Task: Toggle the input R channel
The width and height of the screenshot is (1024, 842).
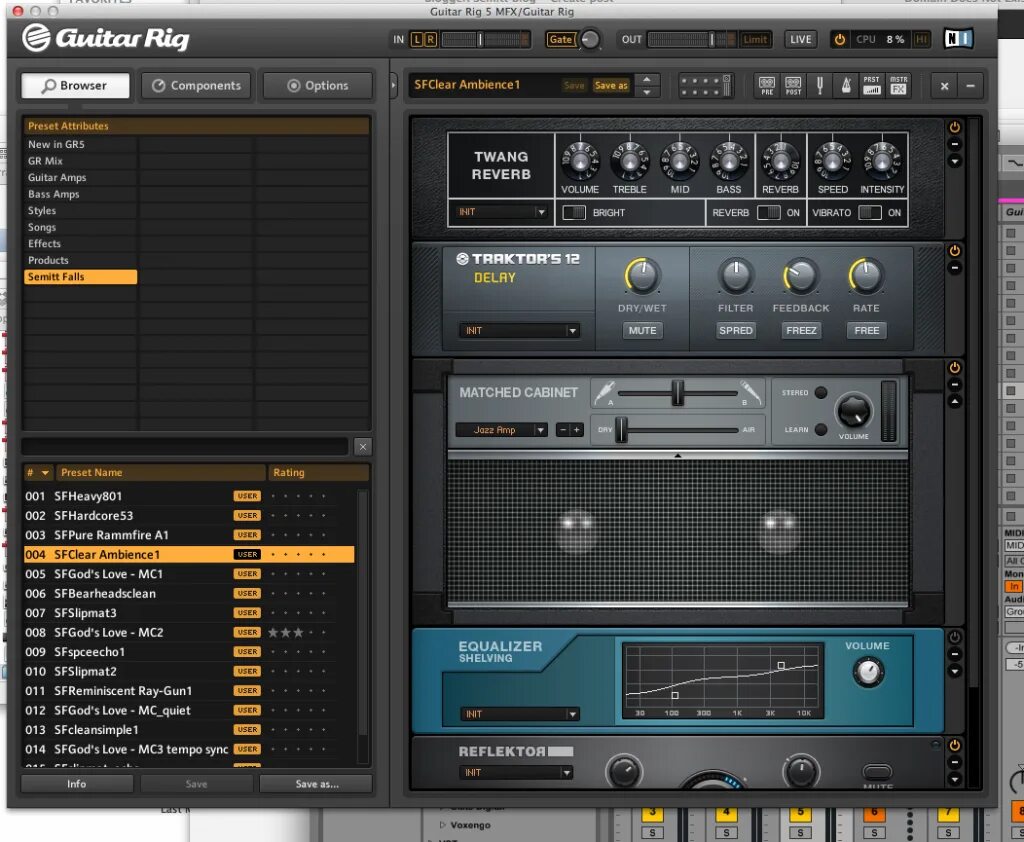Action: coord(430,39)
